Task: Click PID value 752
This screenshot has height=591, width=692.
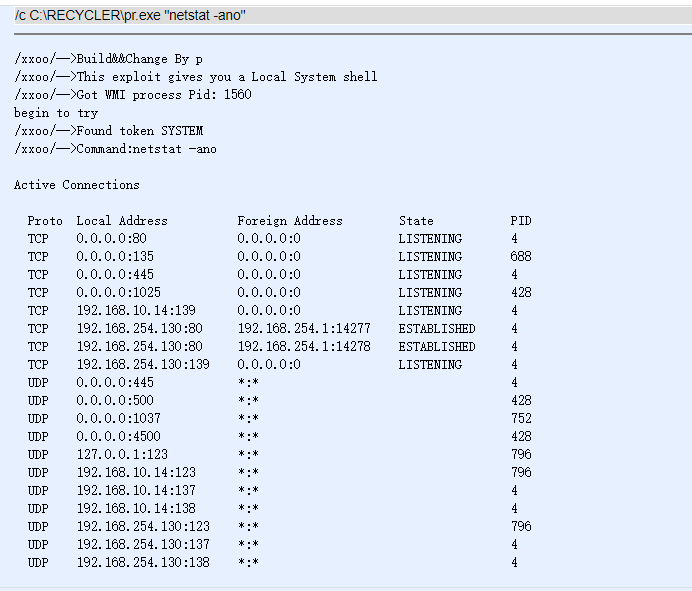Action: [x=521, y=419]
